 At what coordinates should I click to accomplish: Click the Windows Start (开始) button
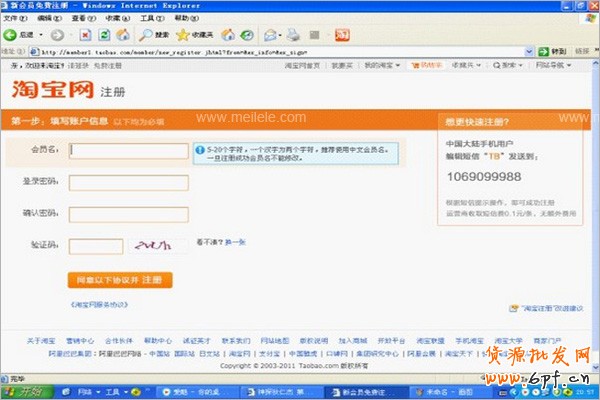(x=24, y=392)
